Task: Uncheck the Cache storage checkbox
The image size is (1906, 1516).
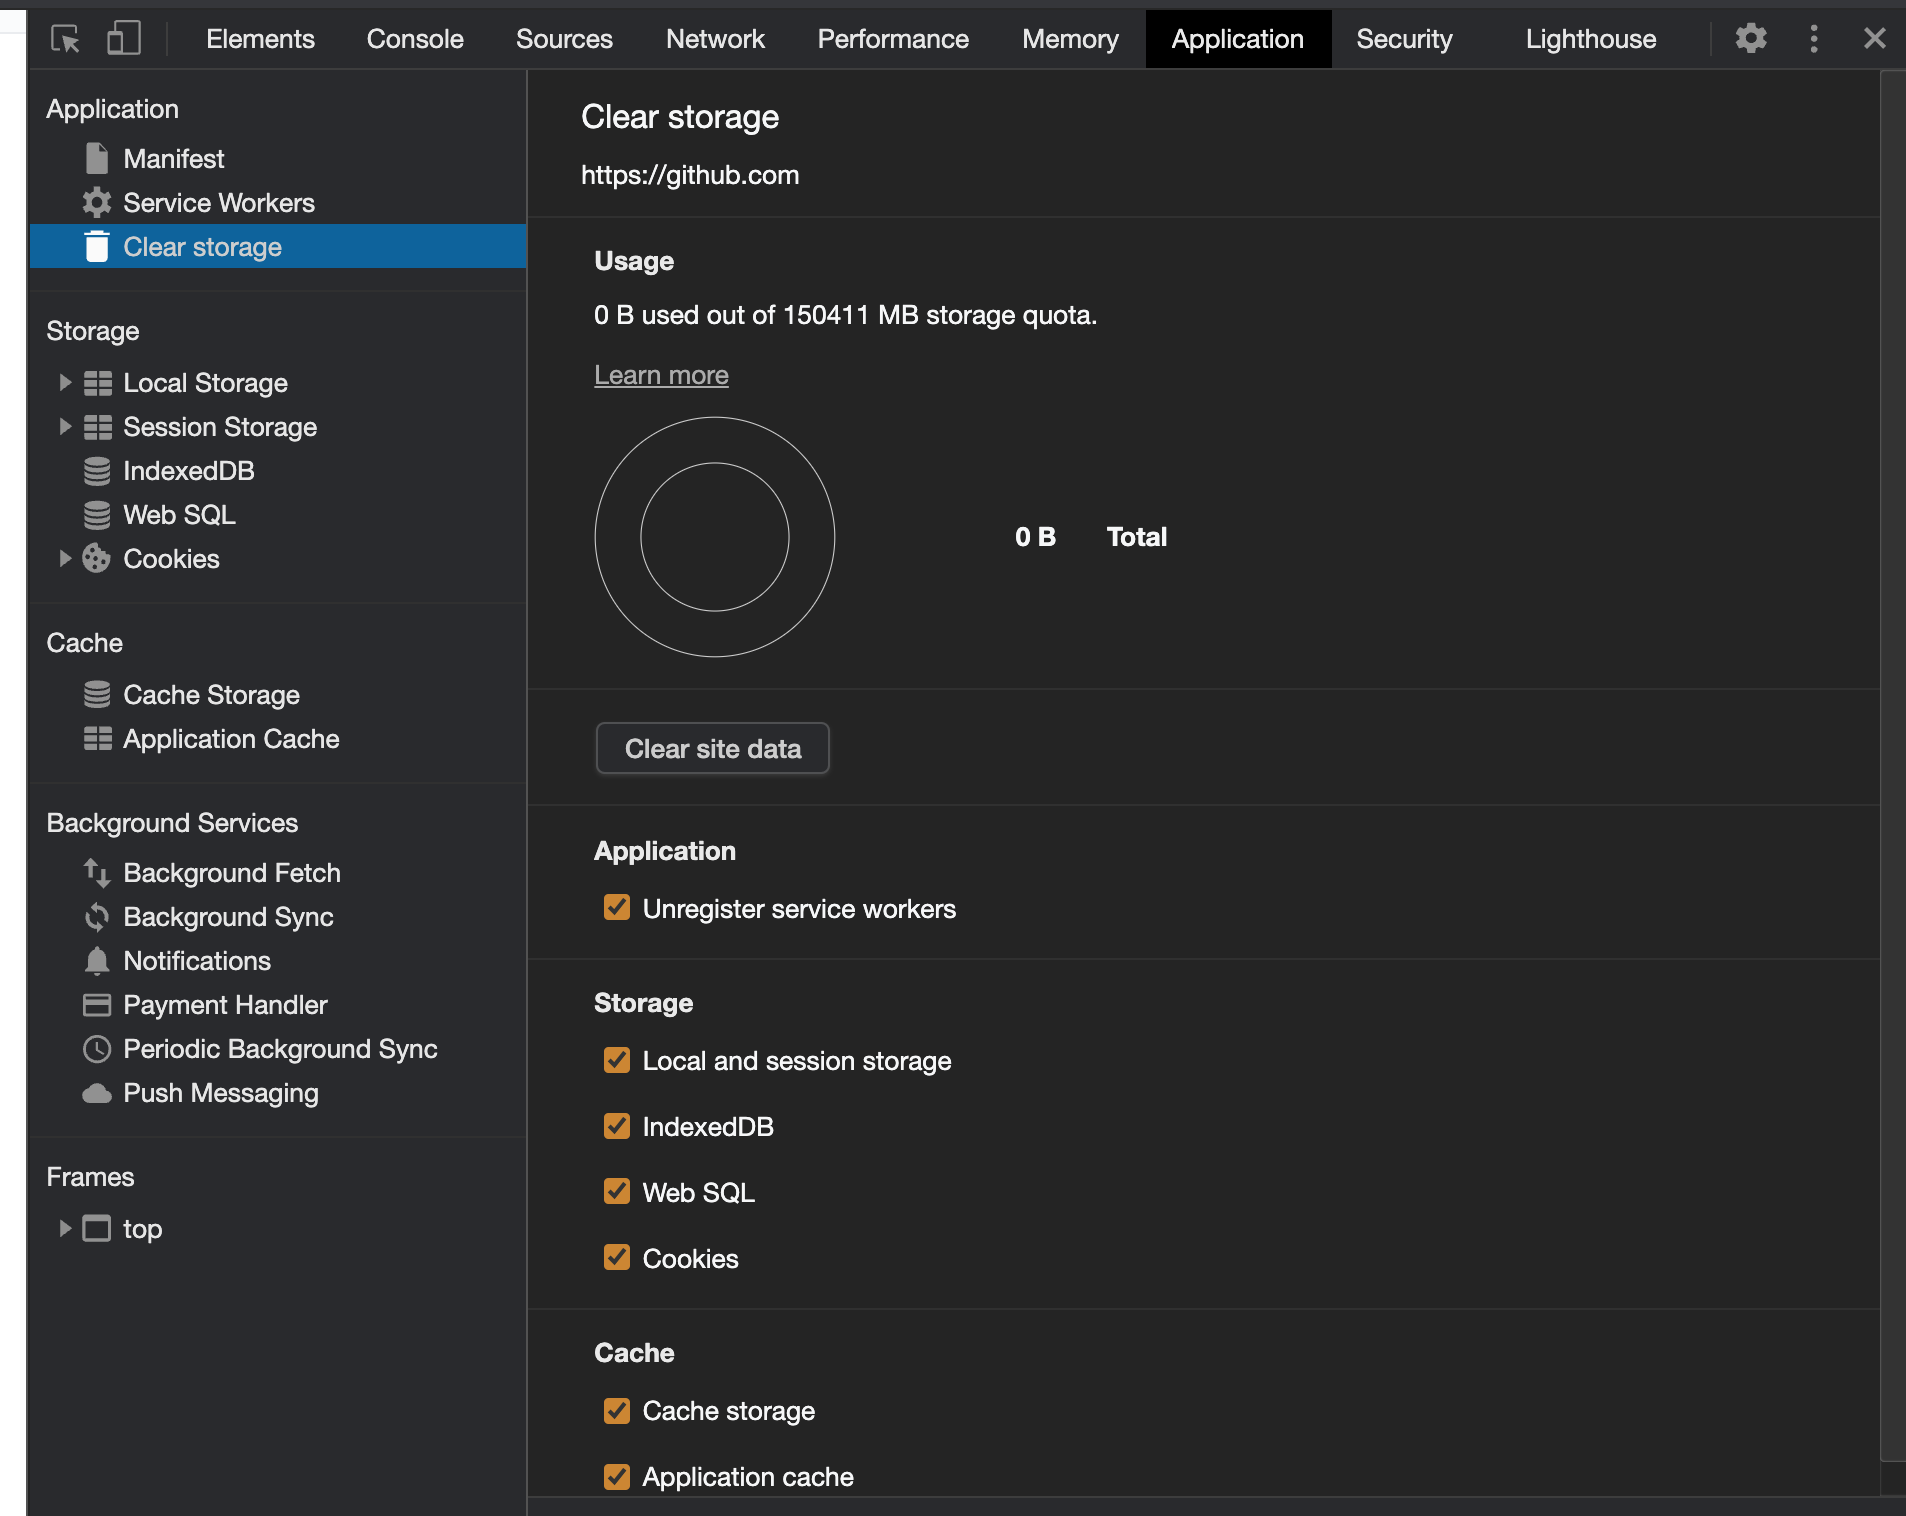Action: (x=617, y=1410)
